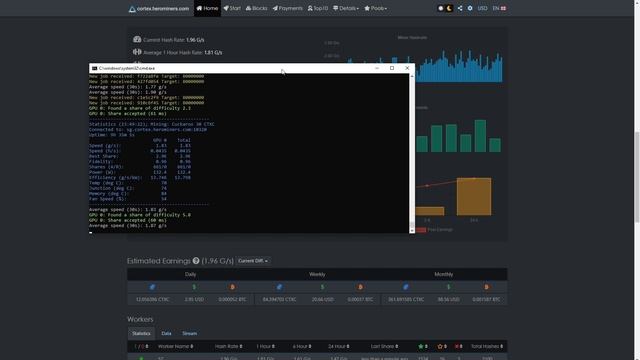Sort workers by Hash Rate column
The height and width of the screenshot is (360, 640).
[229, 346]
